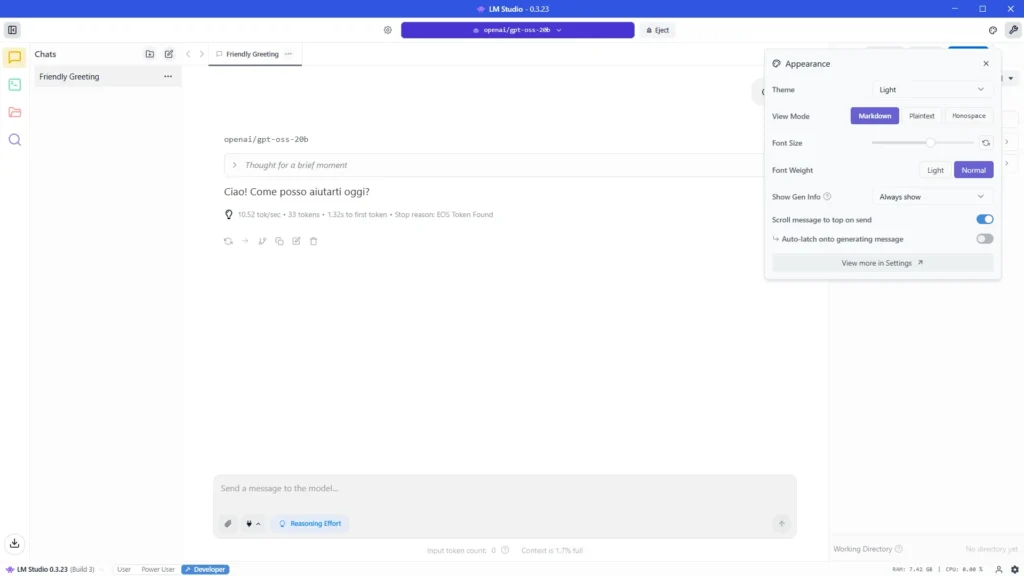Image resolution: width=1024 pixels, height=576 pixels.
Task: Enable Auto-latch onto generating message
Action: pyautogui.click(x=984, y=239)
